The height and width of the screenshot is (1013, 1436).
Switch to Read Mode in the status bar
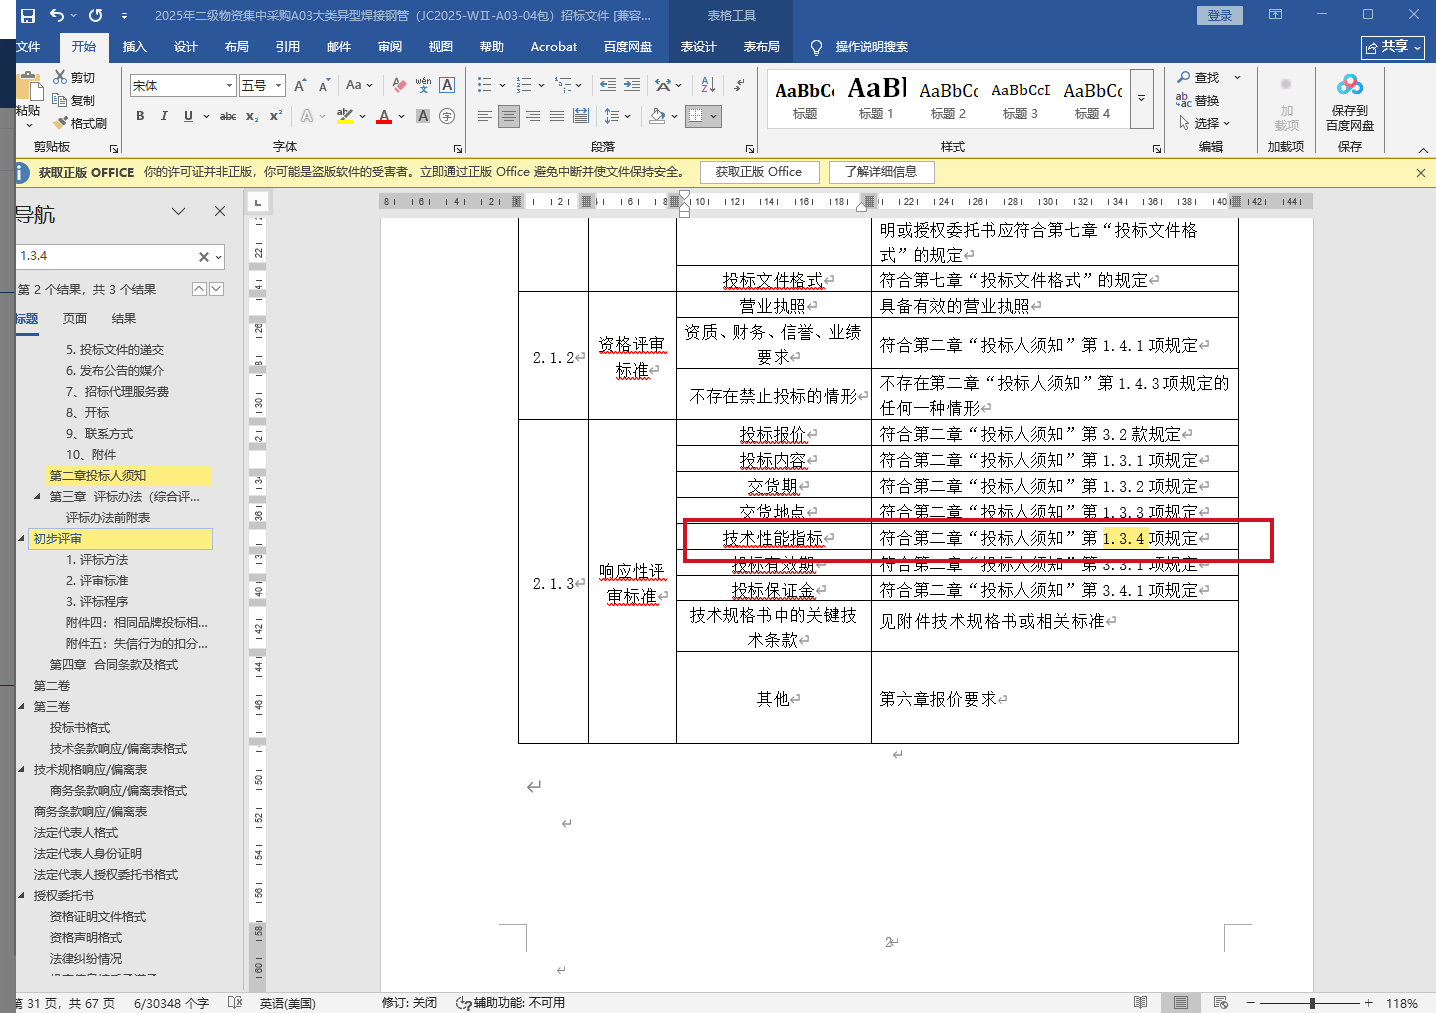coord(1141,1003)
